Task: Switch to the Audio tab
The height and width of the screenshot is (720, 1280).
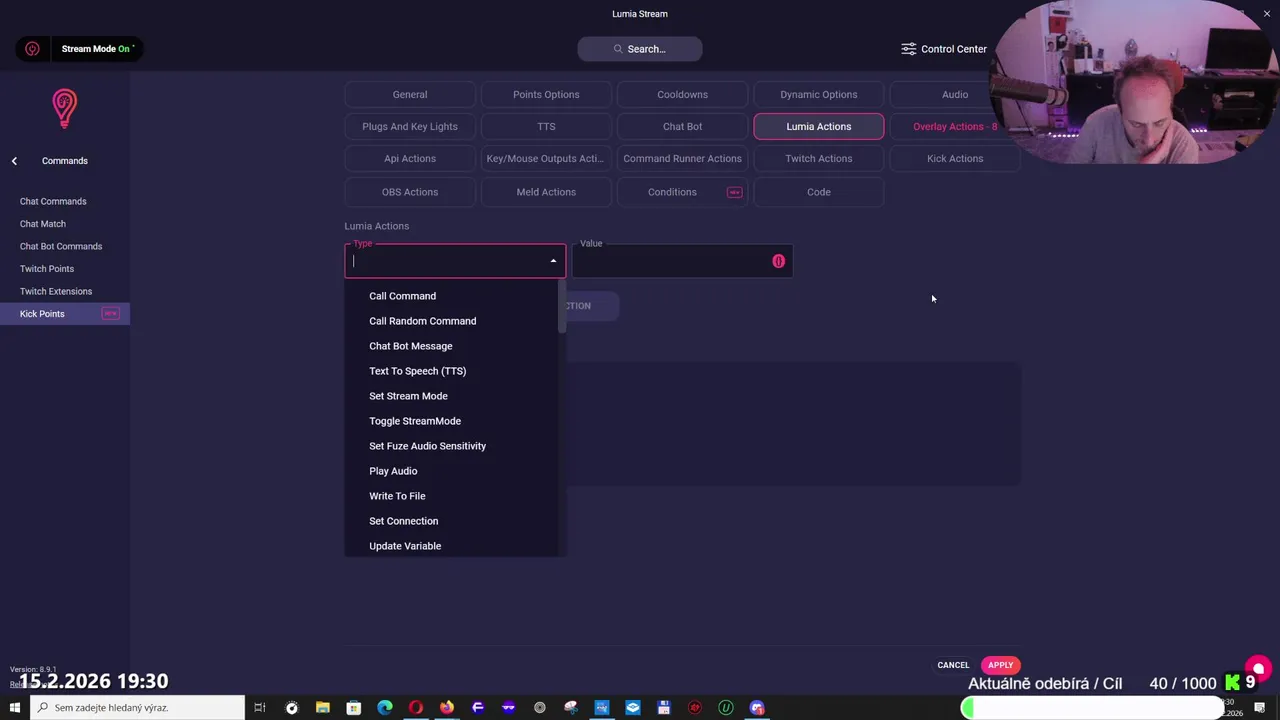Action: (955, 94)
